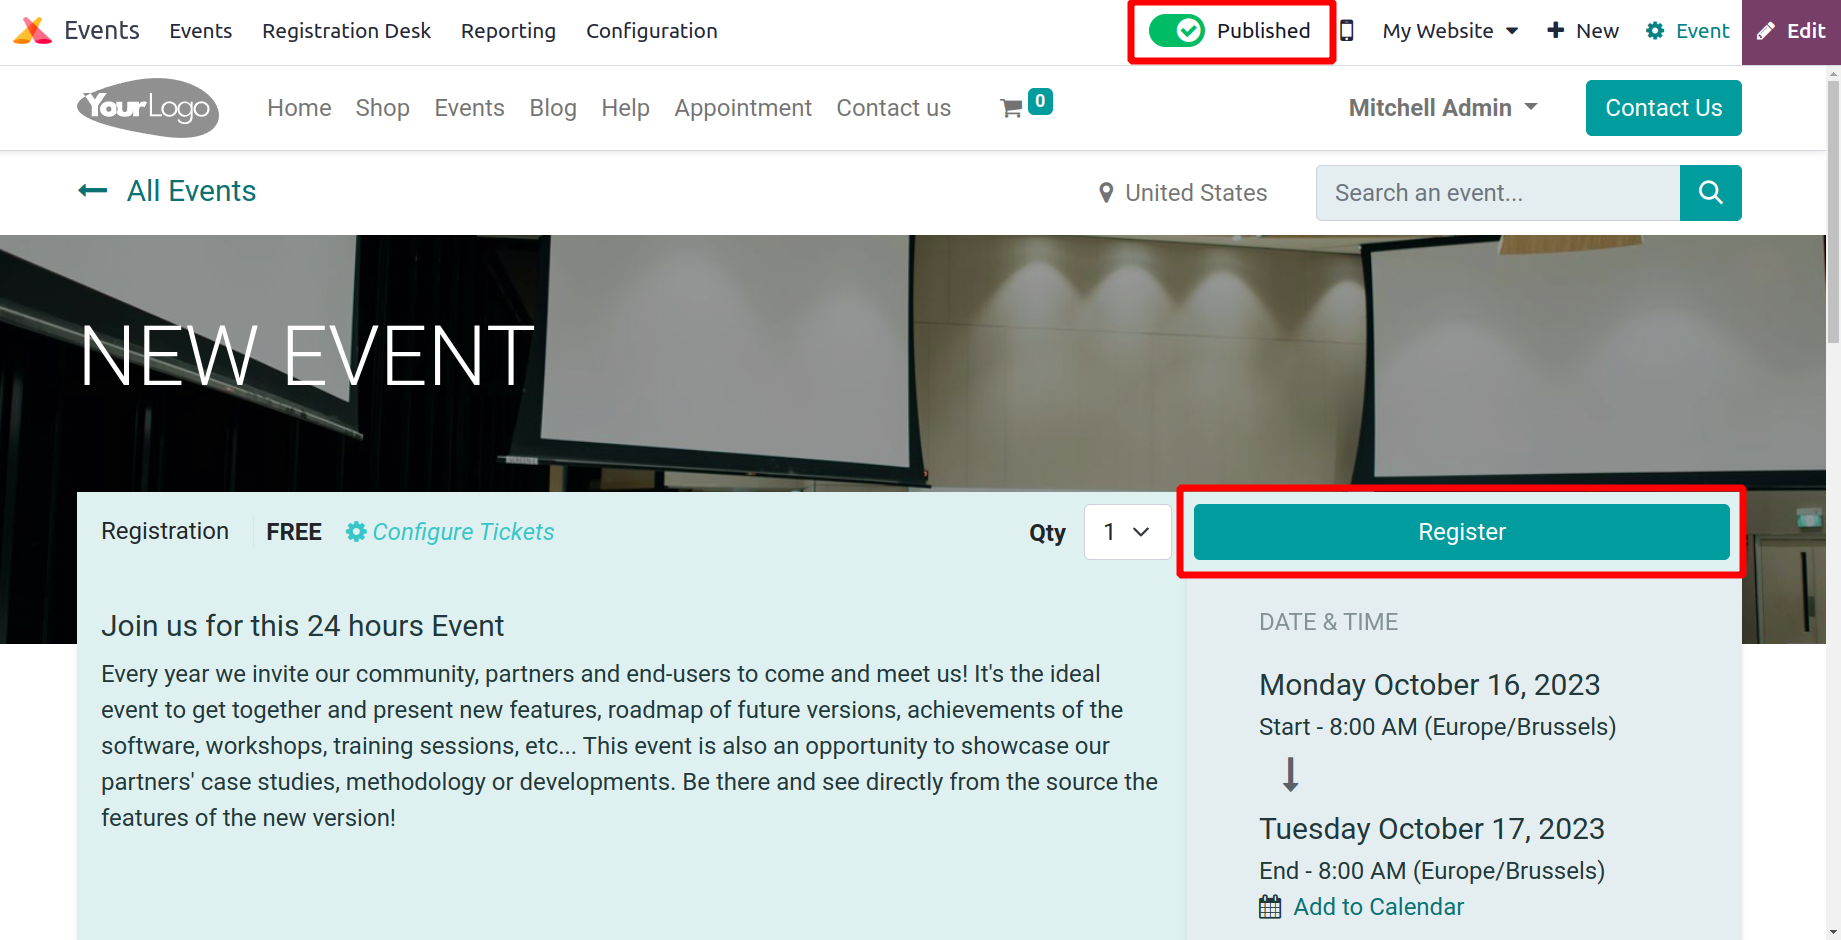
Task: Click the search magnifier button
Action: pos(1710,193)
